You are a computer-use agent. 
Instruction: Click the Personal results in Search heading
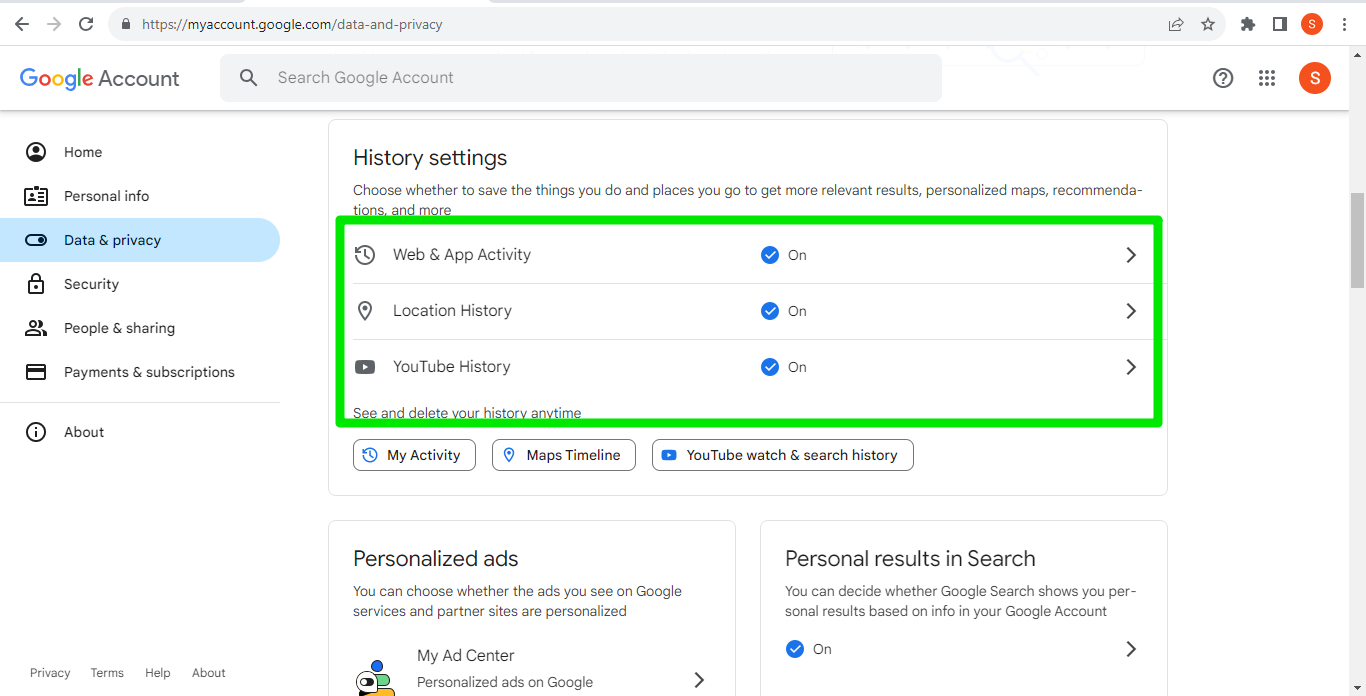pyautogui.click(x=910, y=559)
